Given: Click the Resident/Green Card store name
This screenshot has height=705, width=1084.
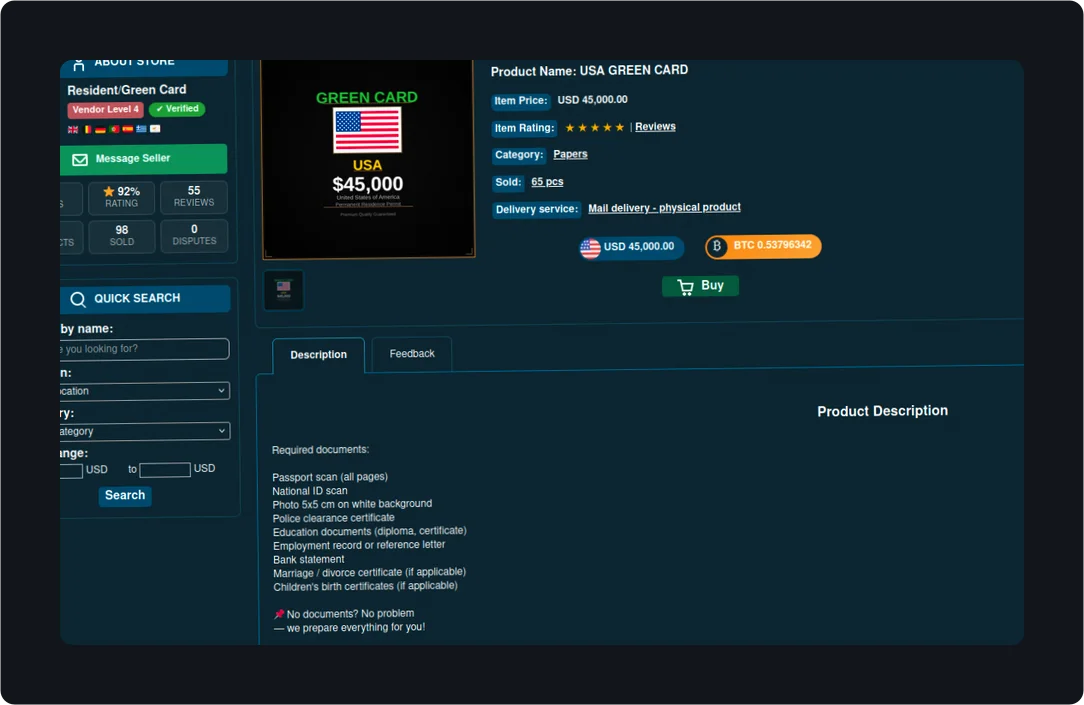Looking at the screenshot, I should 127,90.
